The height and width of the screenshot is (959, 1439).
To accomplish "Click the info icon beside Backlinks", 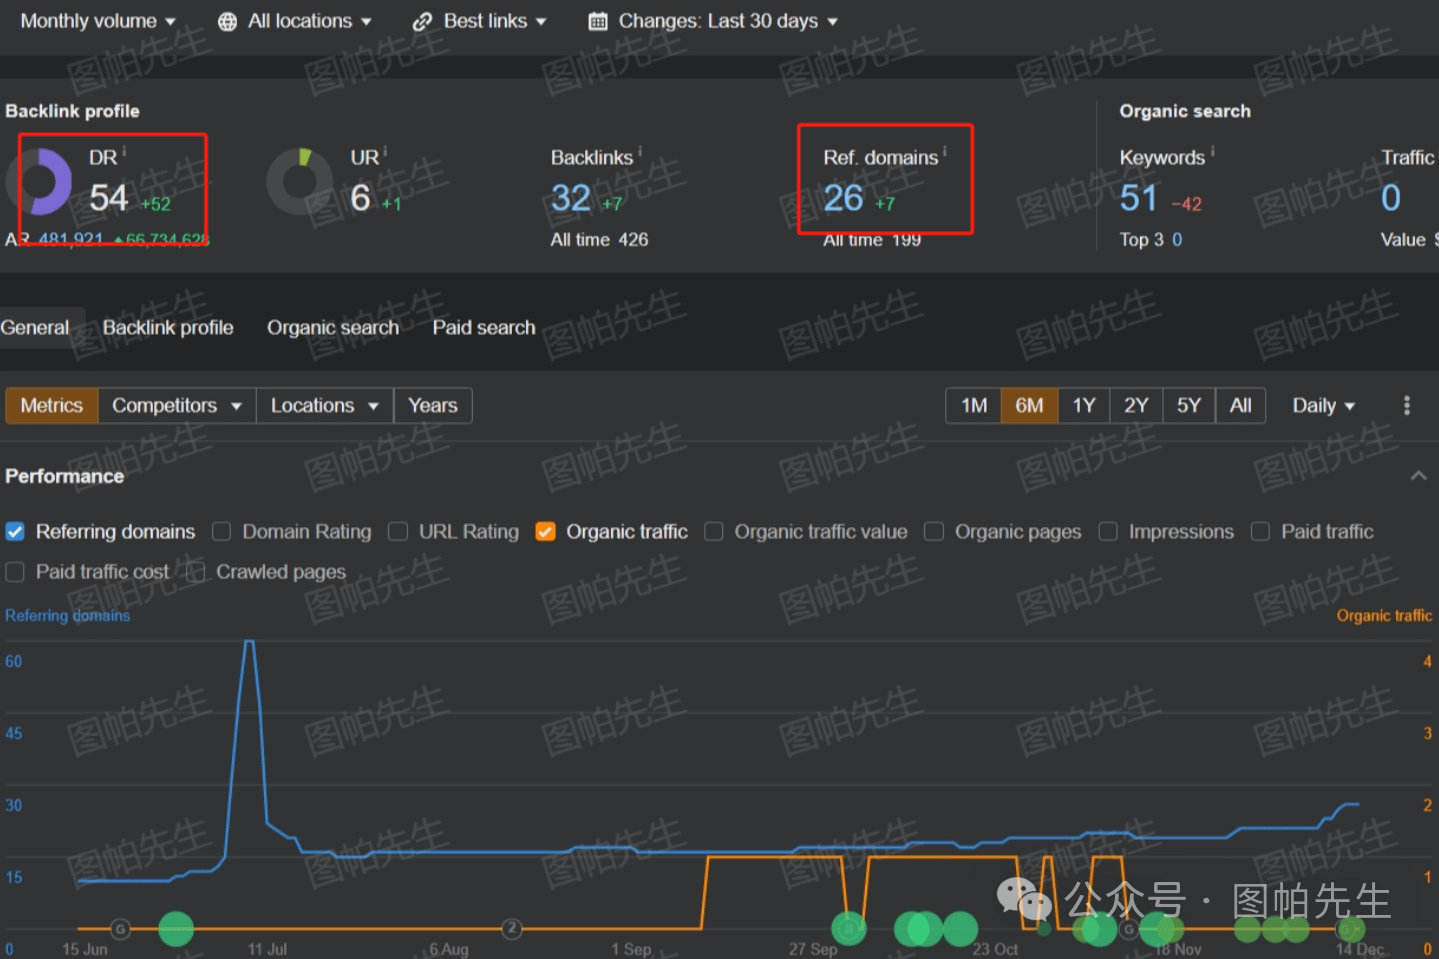I will click(640, 153).
